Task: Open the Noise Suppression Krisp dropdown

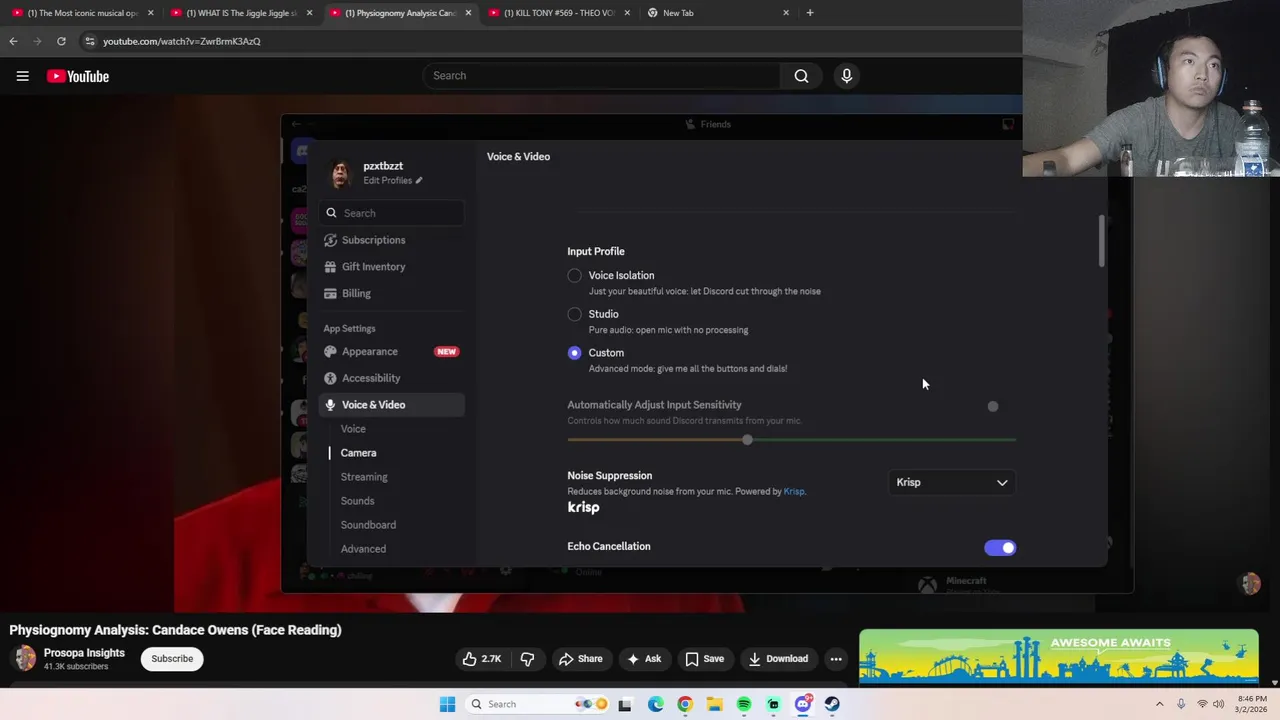Action: 951,482
